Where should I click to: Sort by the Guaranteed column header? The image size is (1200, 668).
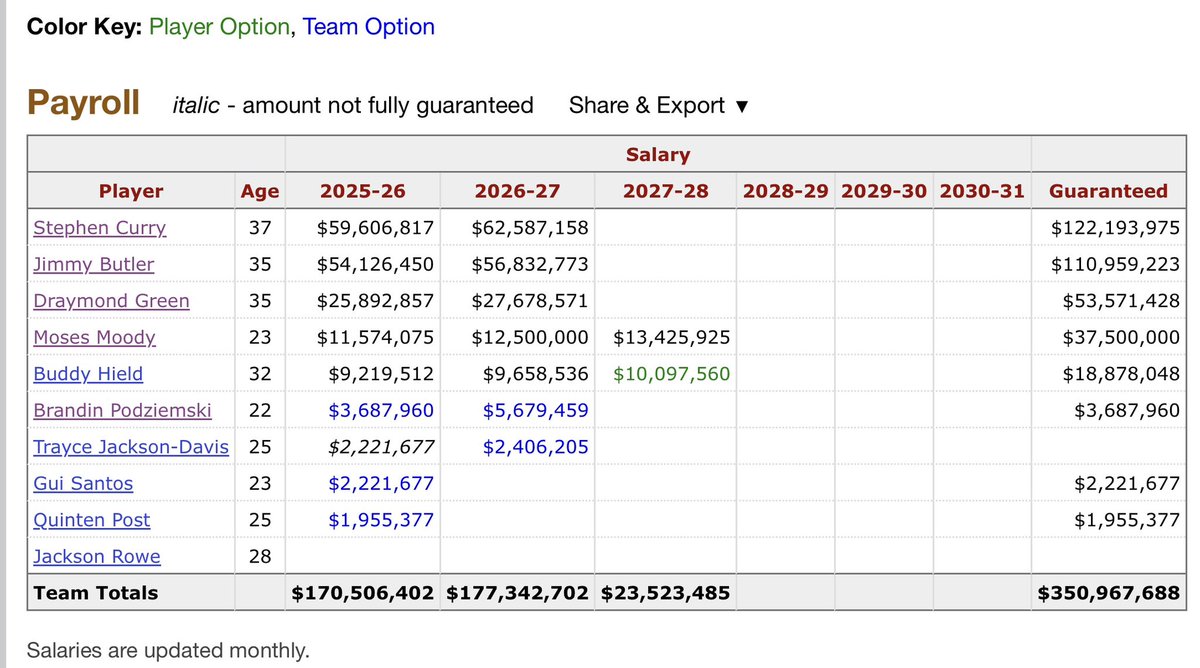click(1108, 191)
